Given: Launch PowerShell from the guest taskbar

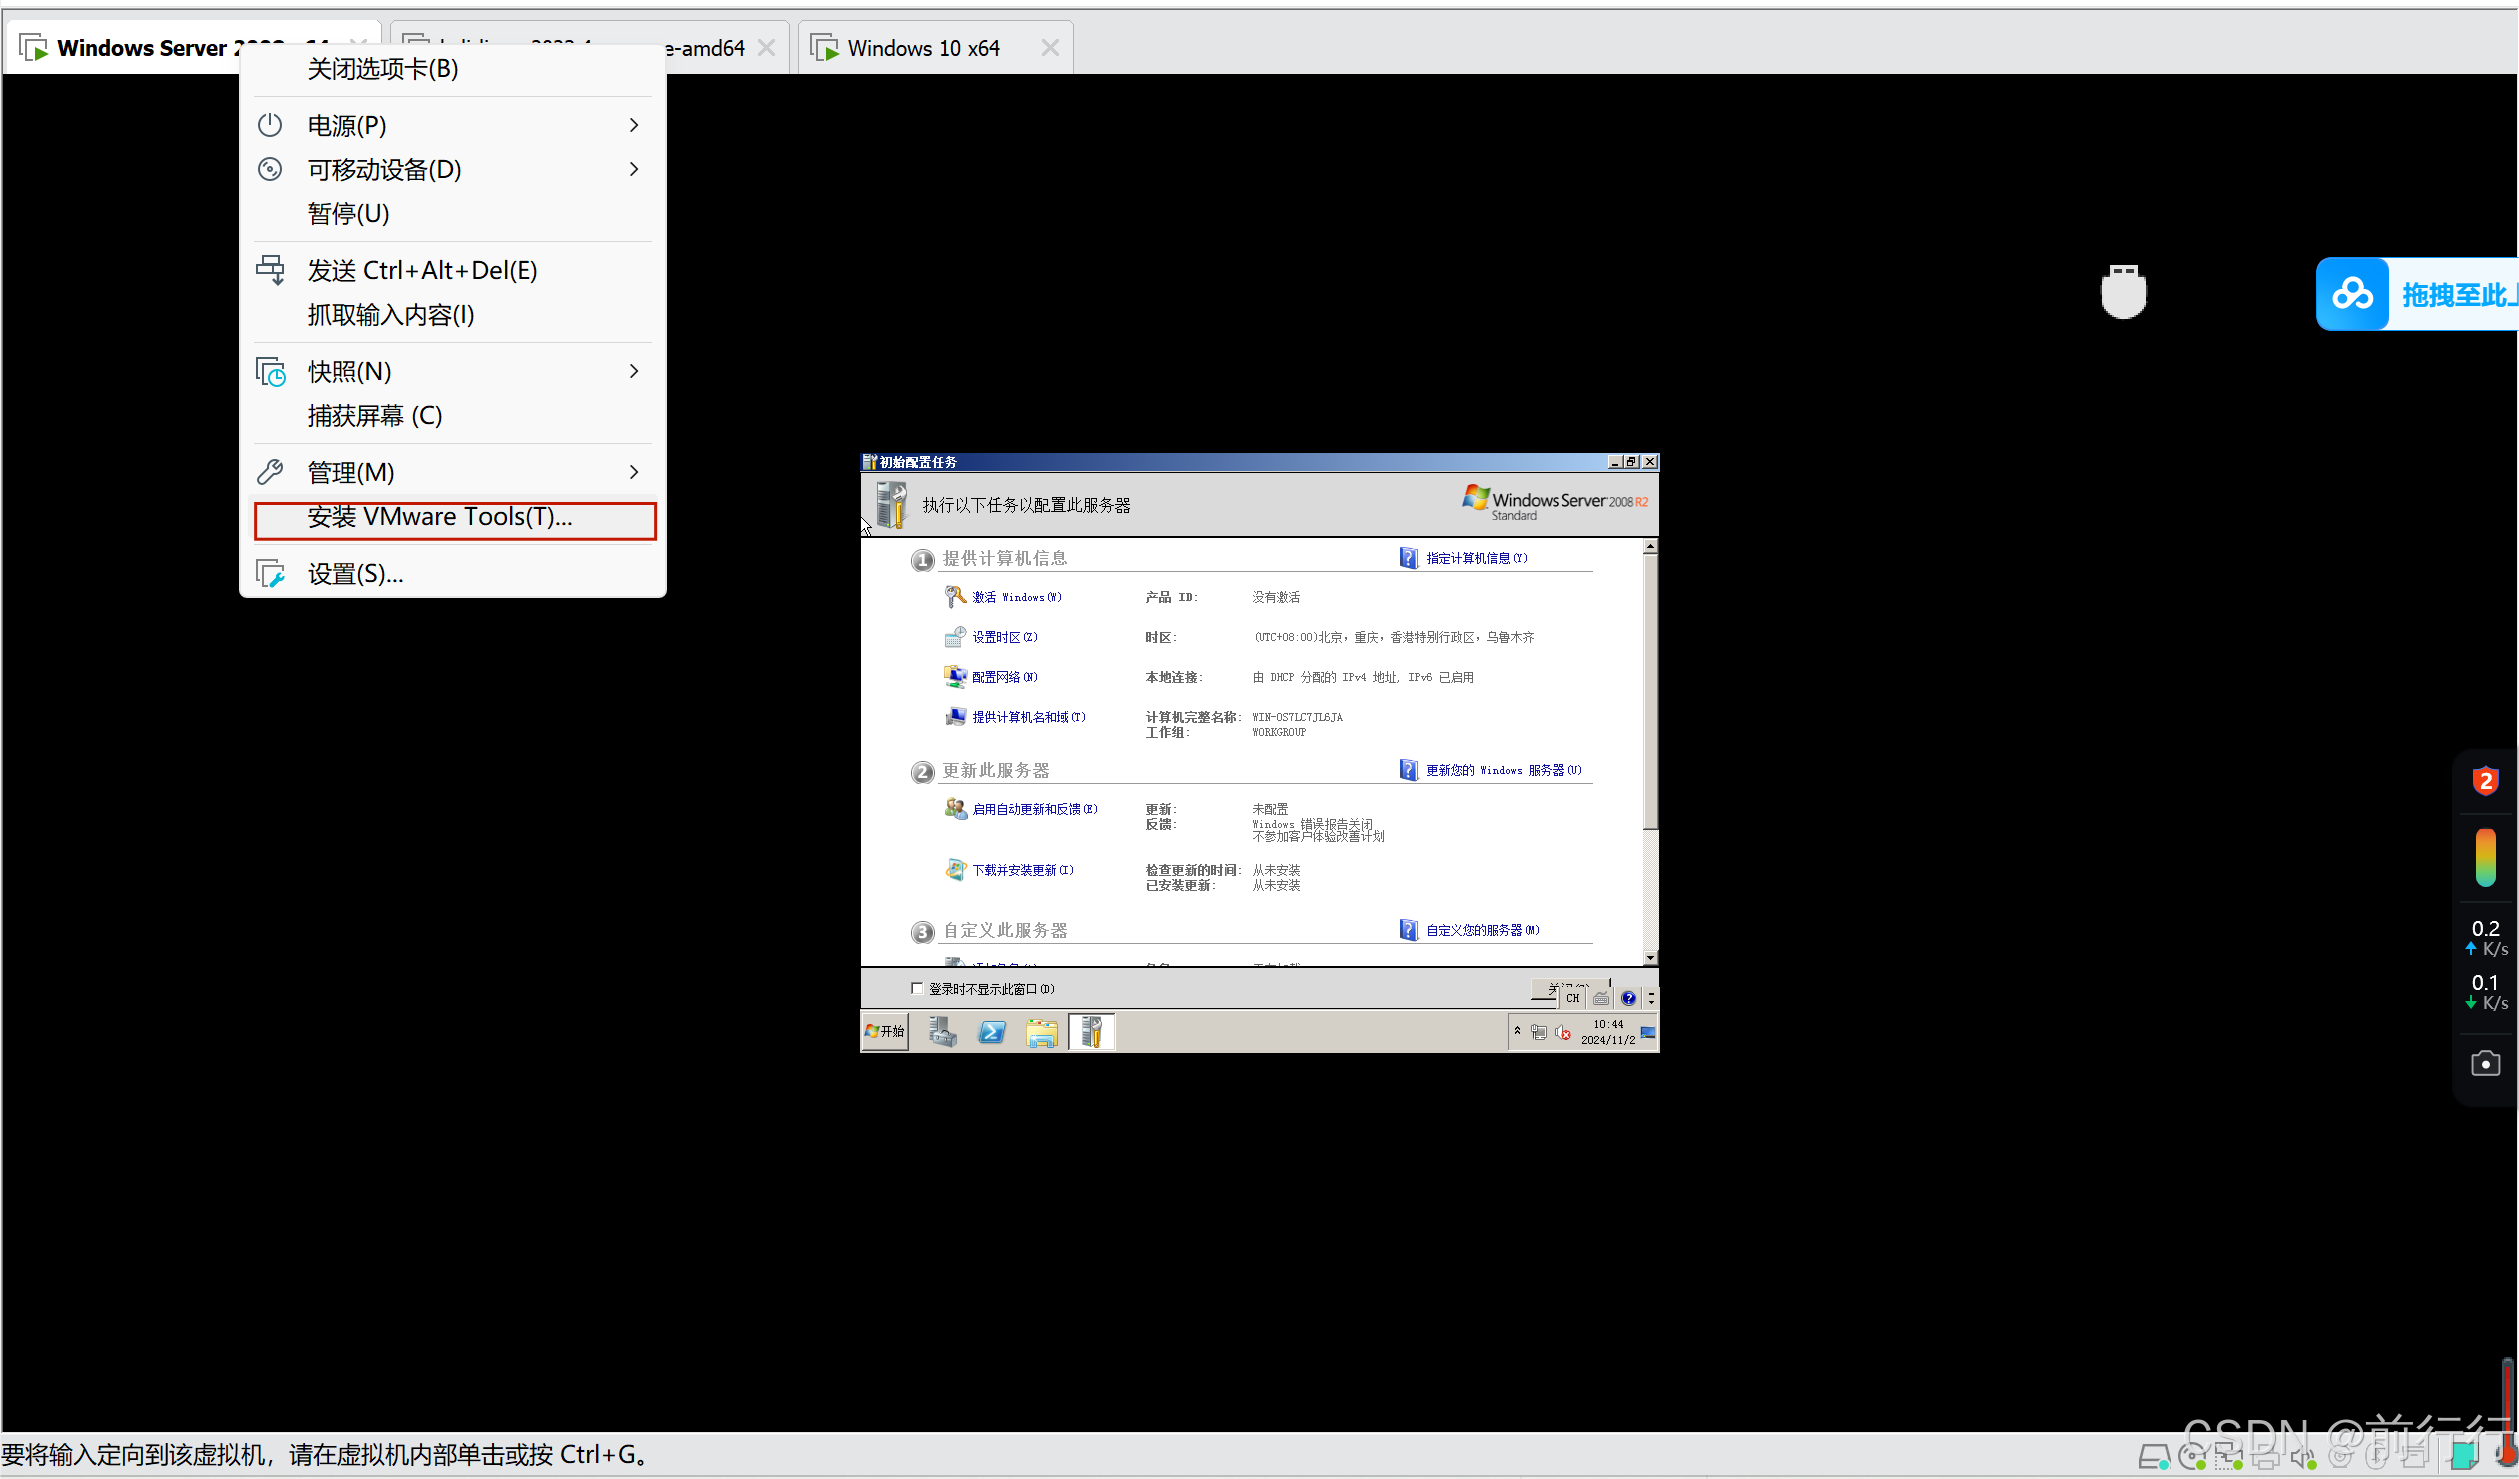Looking at the screenshot, I should tap(992, 1031).
